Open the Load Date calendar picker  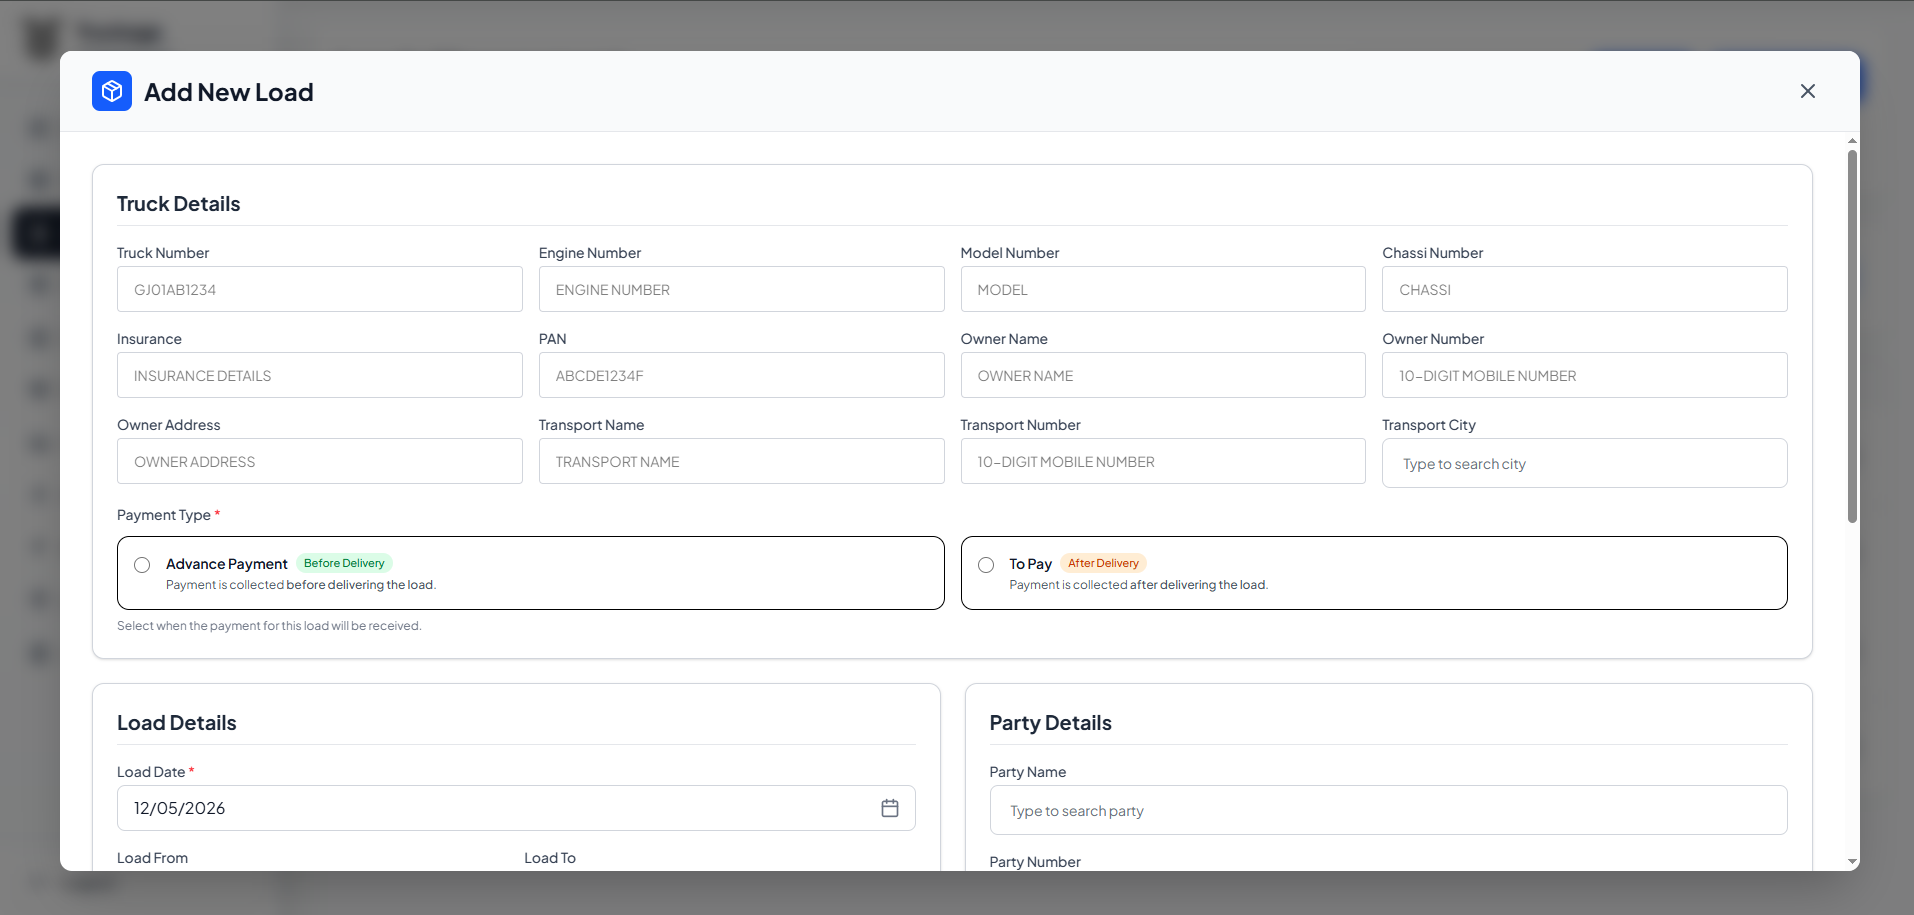(890, 808)
